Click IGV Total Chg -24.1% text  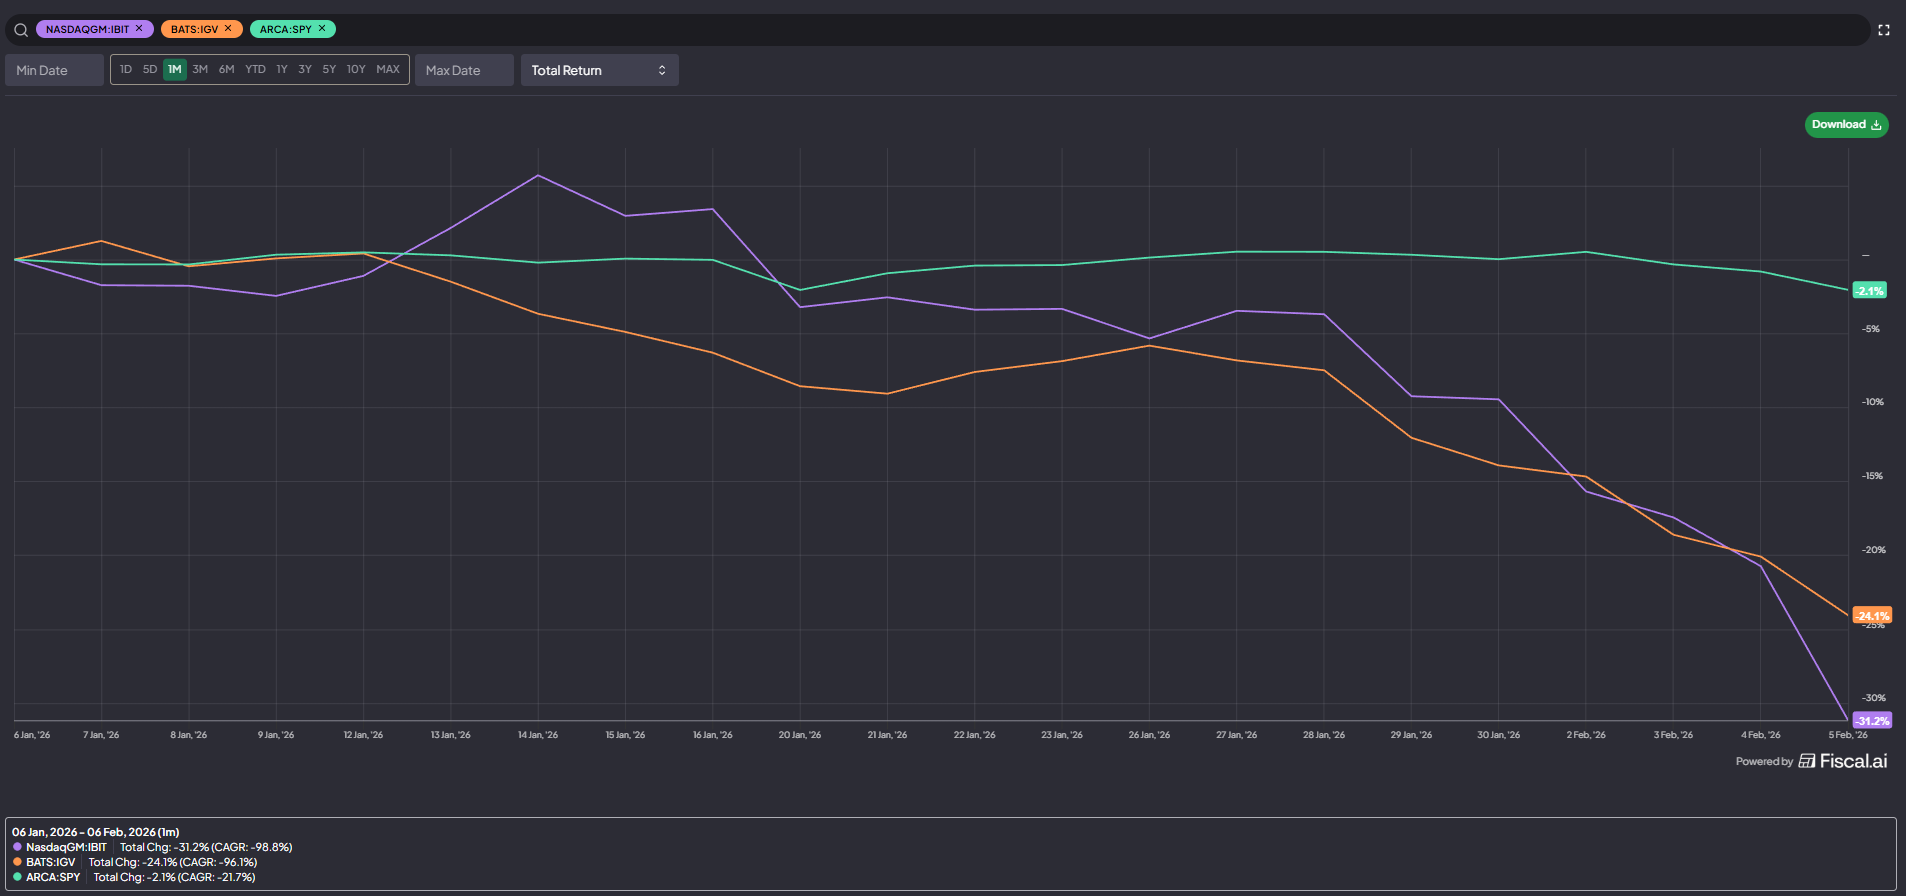pos(173,862)
